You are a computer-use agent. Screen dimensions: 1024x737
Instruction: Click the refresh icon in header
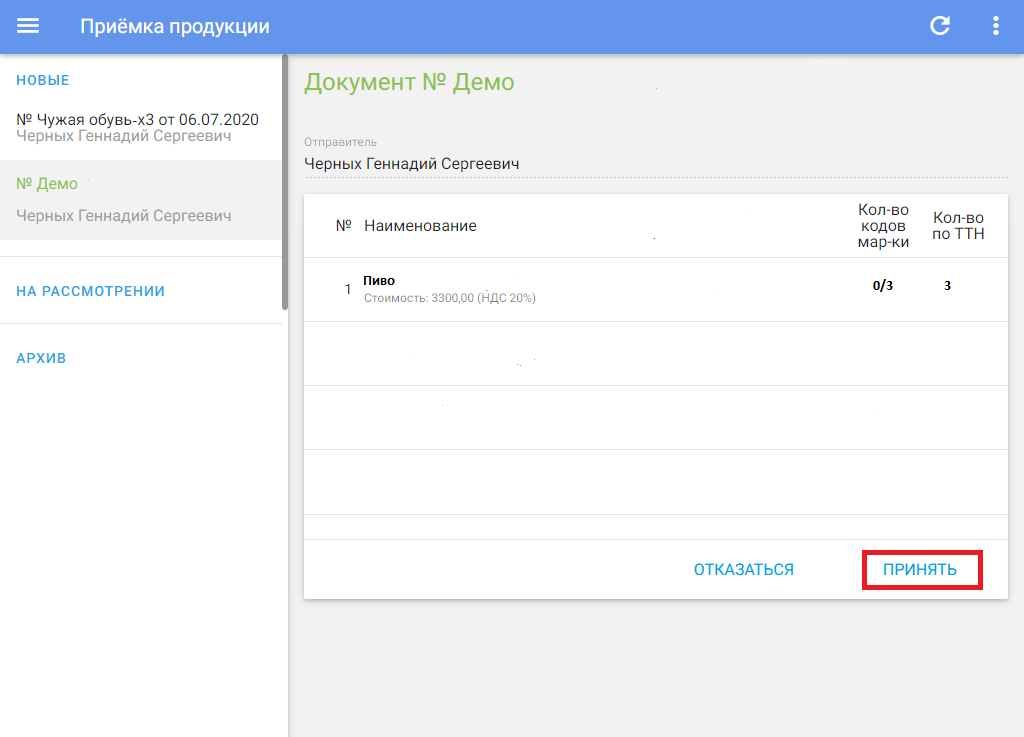tap(940, 27)
